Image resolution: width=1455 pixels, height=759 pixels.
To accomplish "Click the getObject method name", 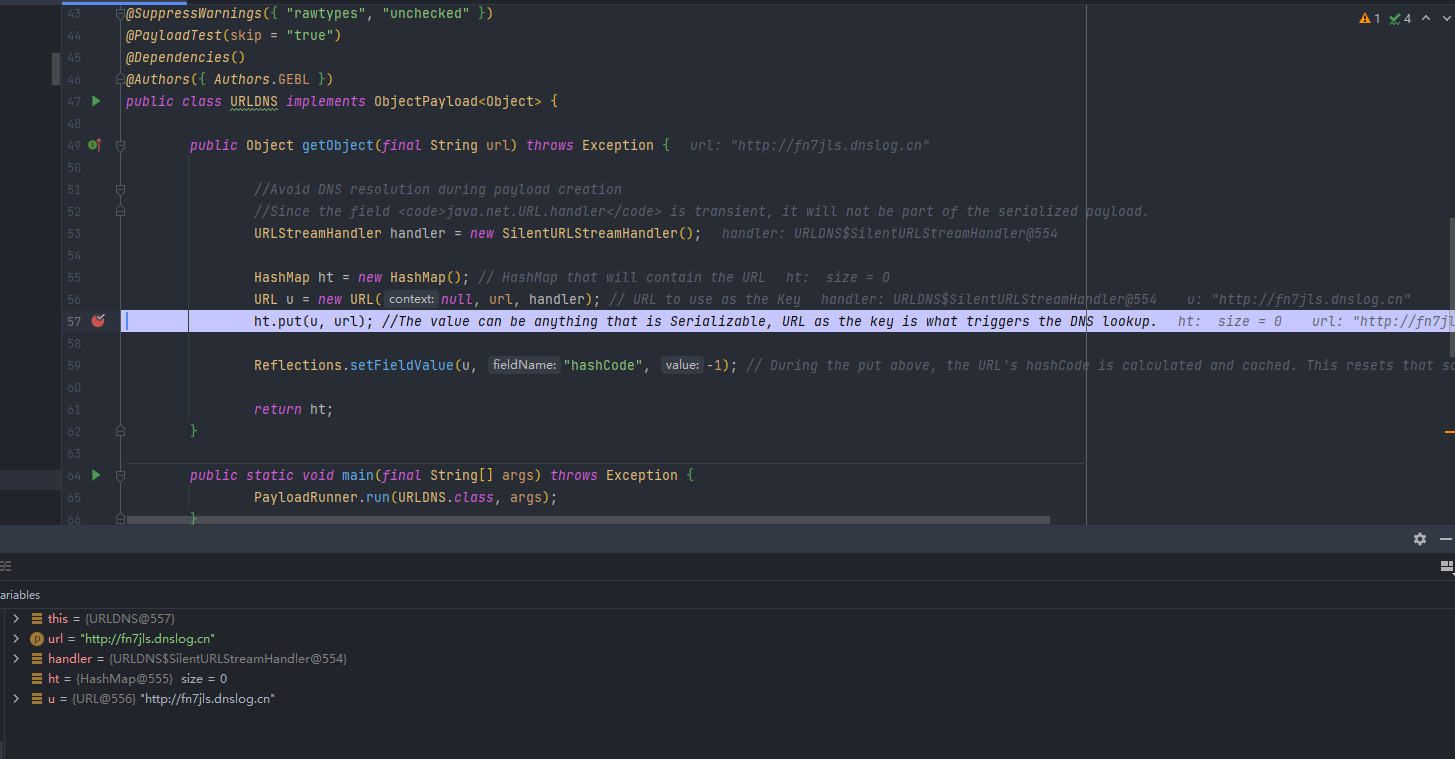I will tap(338, 145).
